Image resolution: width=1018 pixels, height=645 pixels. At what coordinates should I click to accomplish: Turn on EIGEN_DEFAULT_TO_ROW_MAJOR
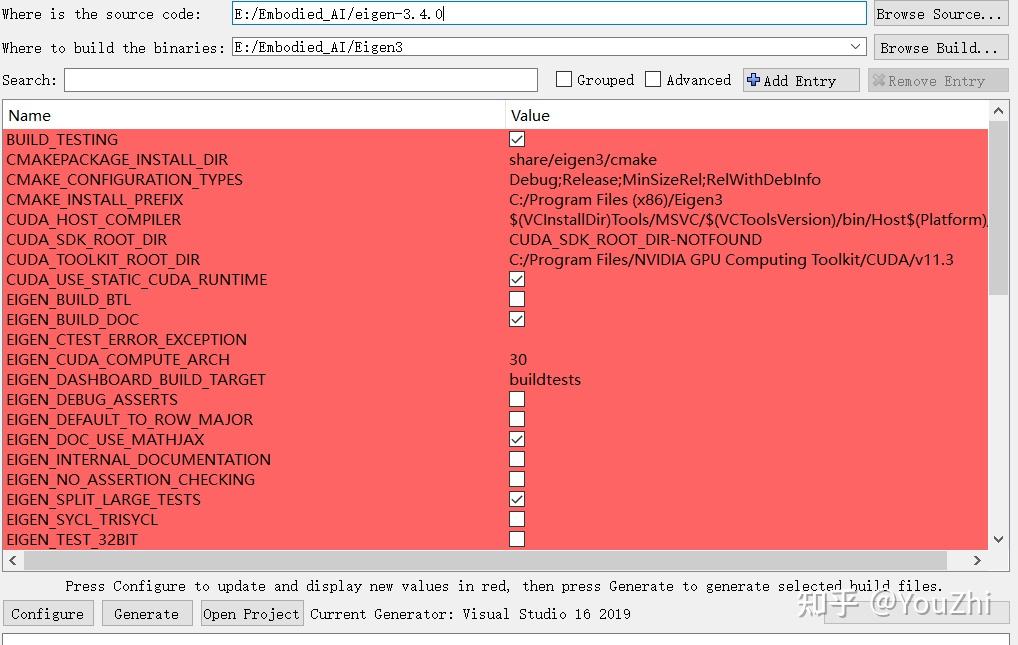click(x=517, y=419)
